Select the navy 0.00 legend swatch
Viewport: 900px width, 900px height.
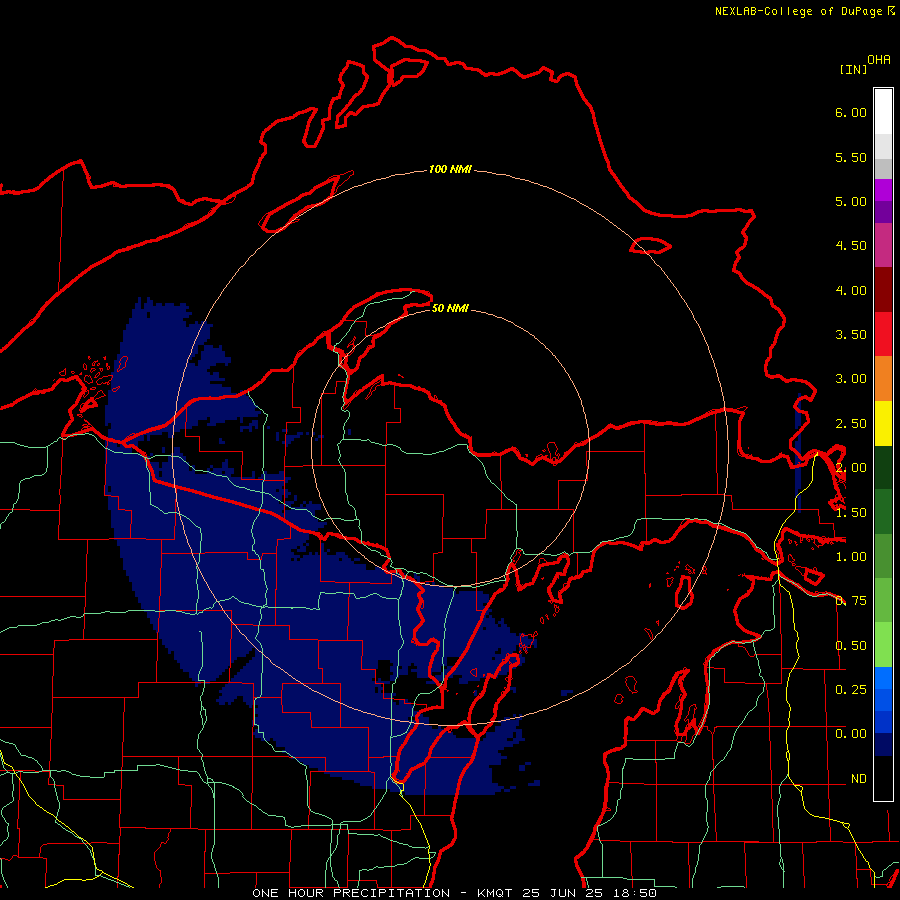pyautogui.click(x=883, y=745)
